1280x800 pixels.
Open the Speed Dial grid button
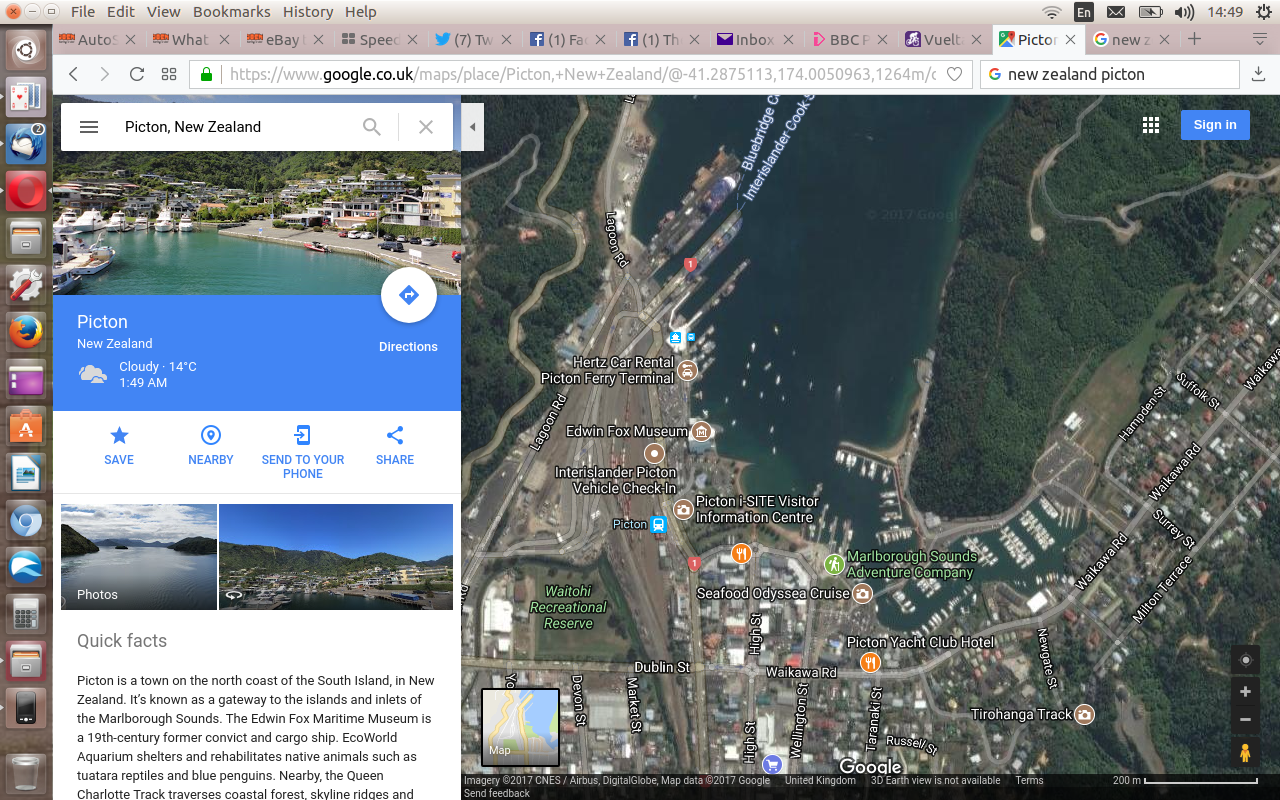tap(169, 74)
